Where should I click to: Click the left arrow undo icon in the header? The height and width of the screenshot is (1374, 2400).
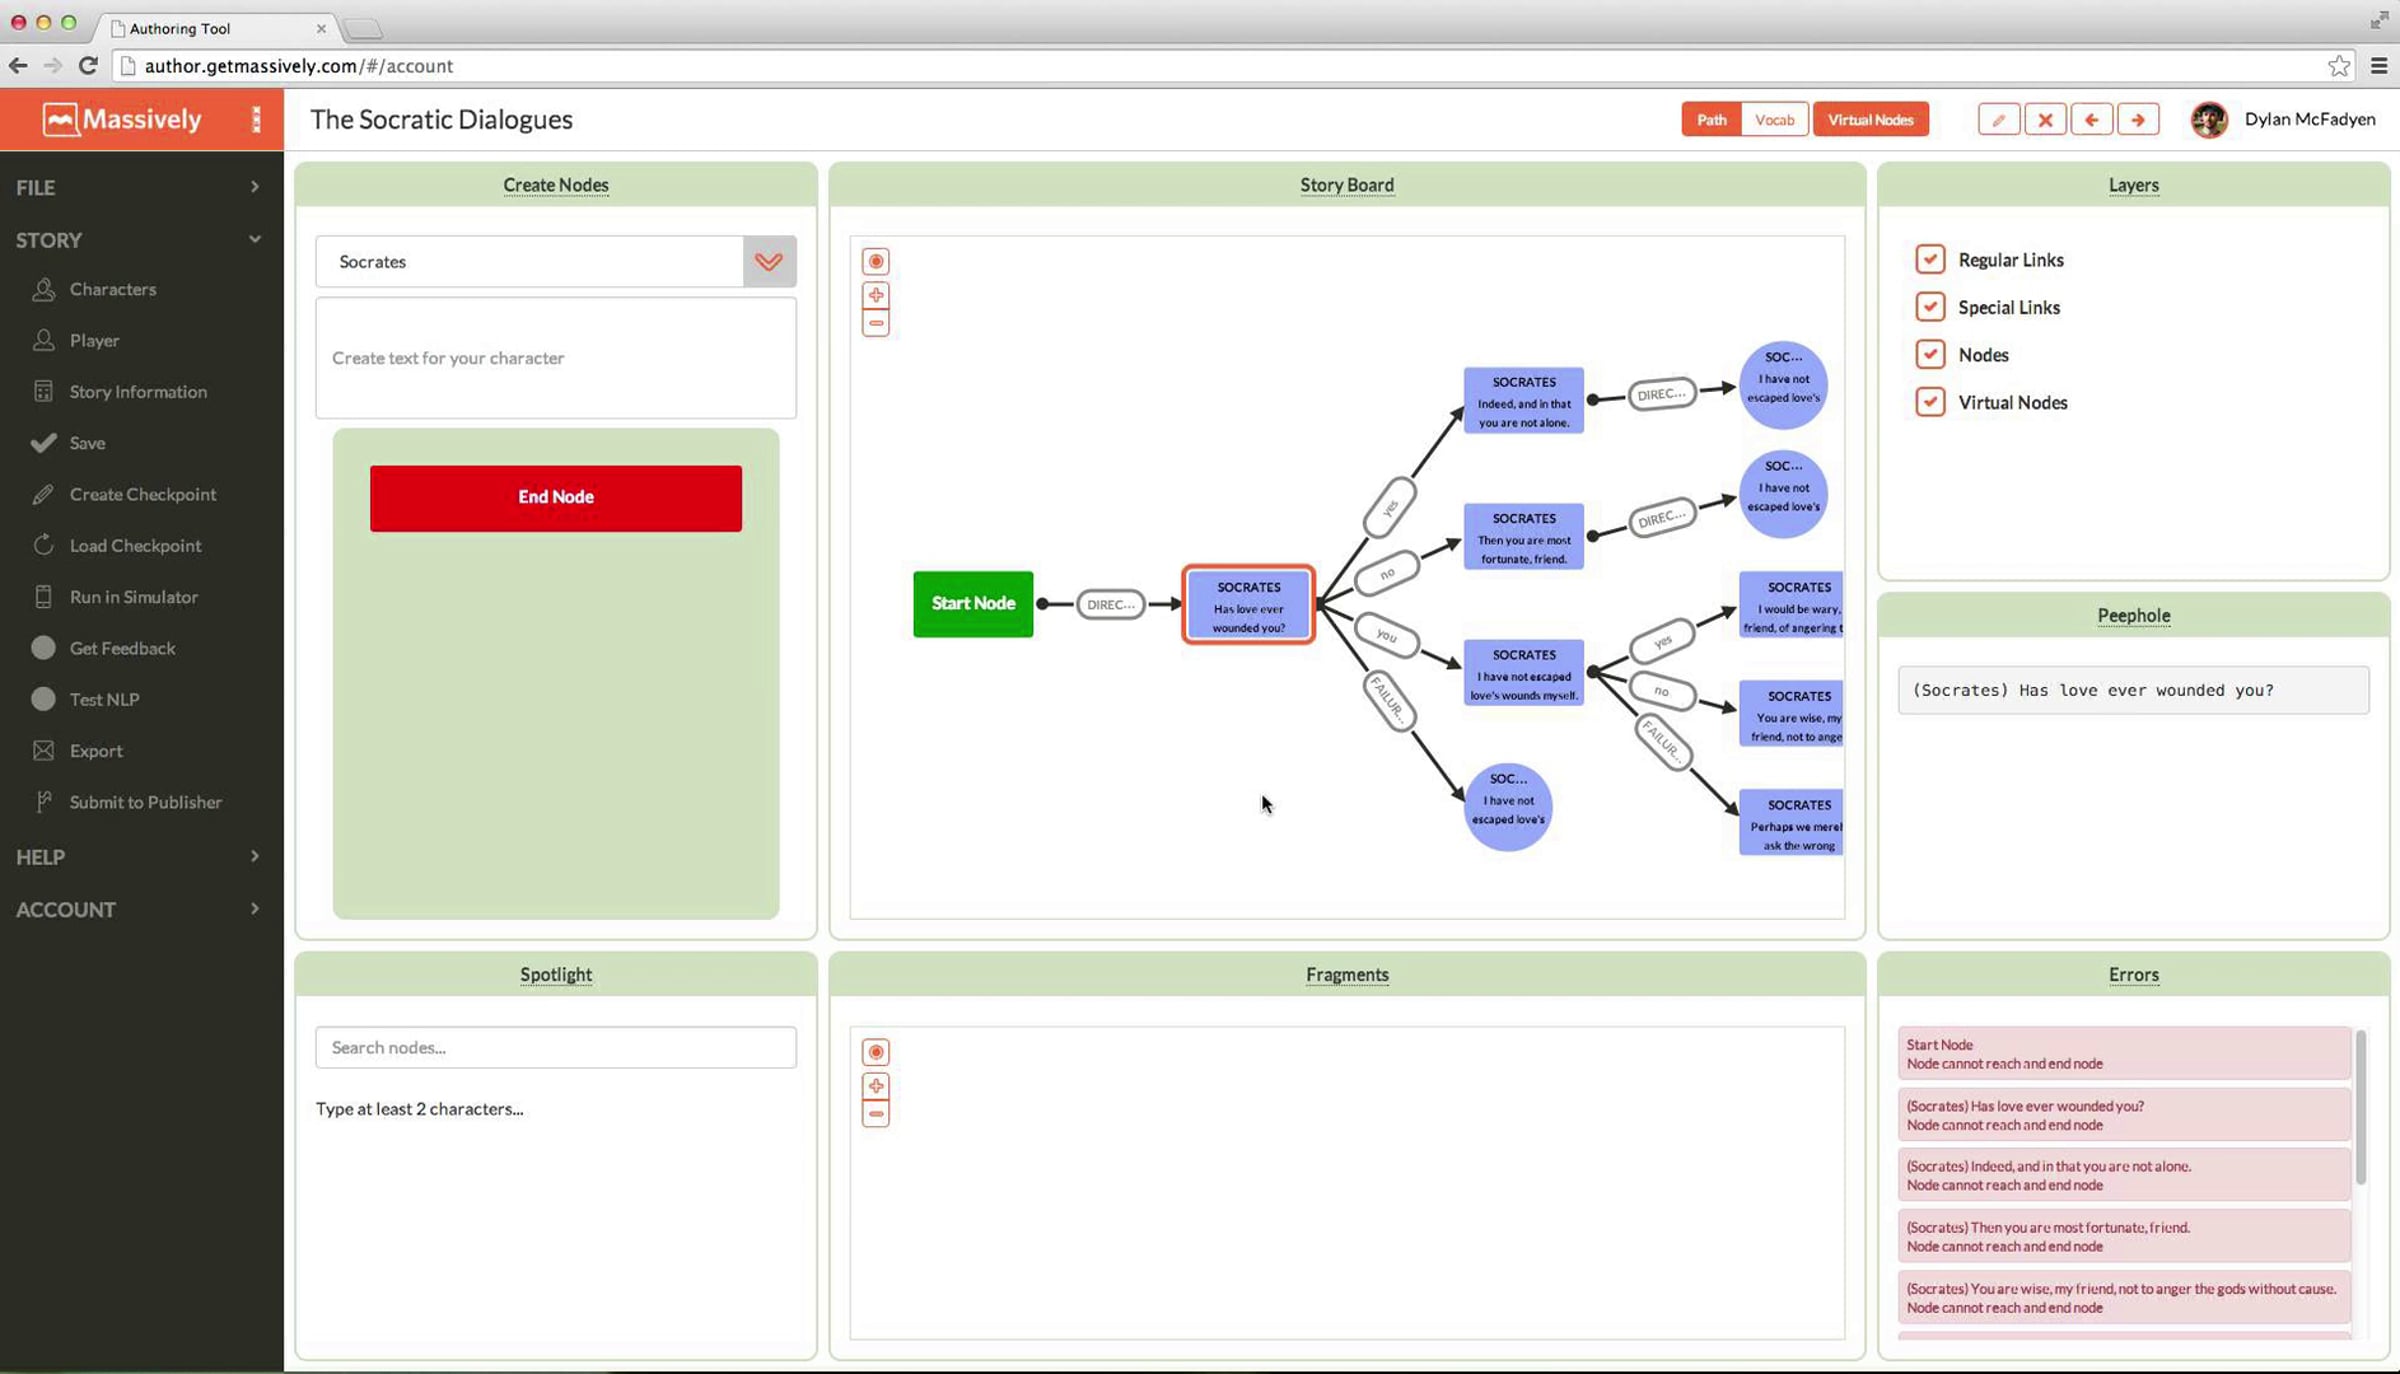(x=2091, y=120)
